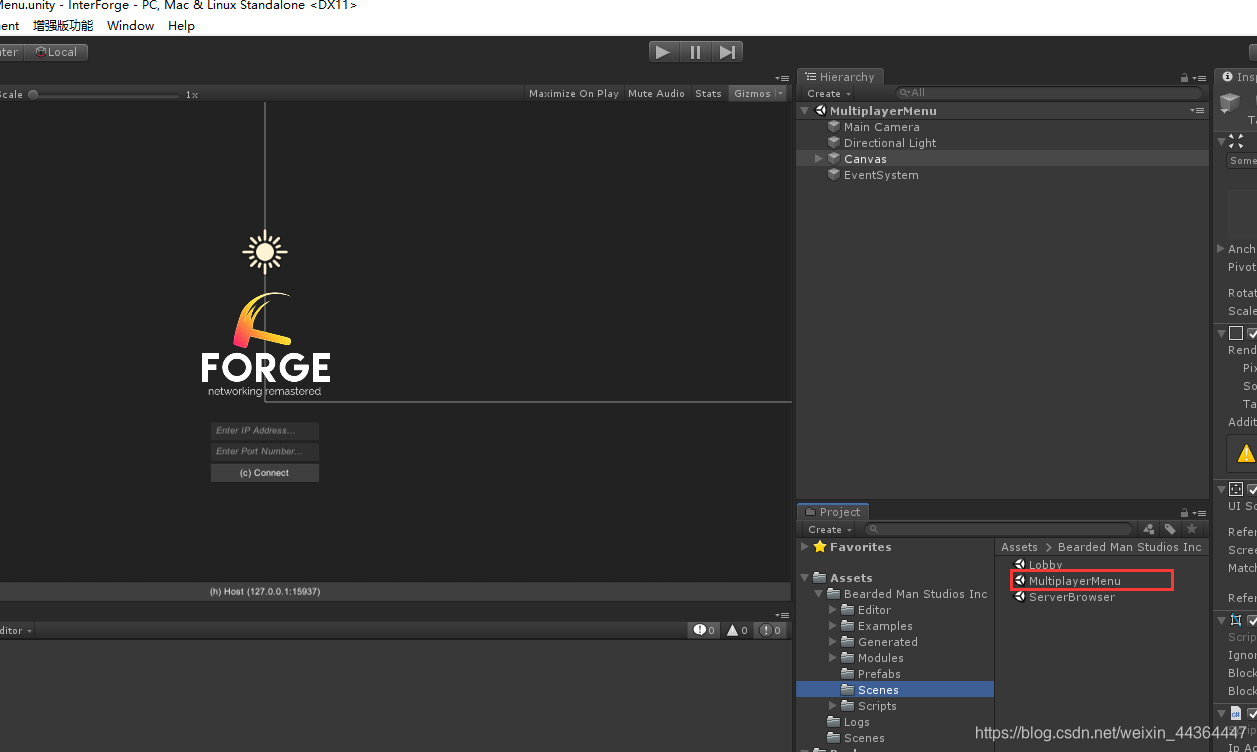1257x752 pixels.
Task: Select the highlighted Scenes folder
Action: point(895,690)
